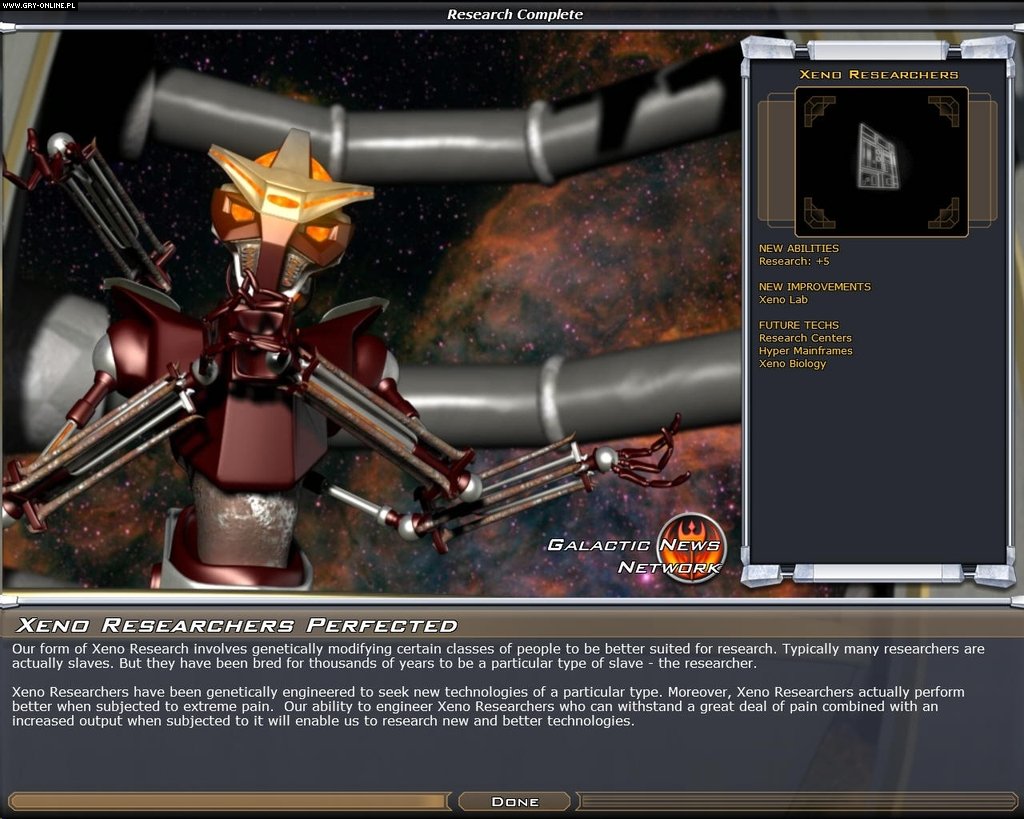Image resolution: width=1024 pixels, height=819 pixels.
Task: Click the Research Complete title bar
Action: point(515,14)
